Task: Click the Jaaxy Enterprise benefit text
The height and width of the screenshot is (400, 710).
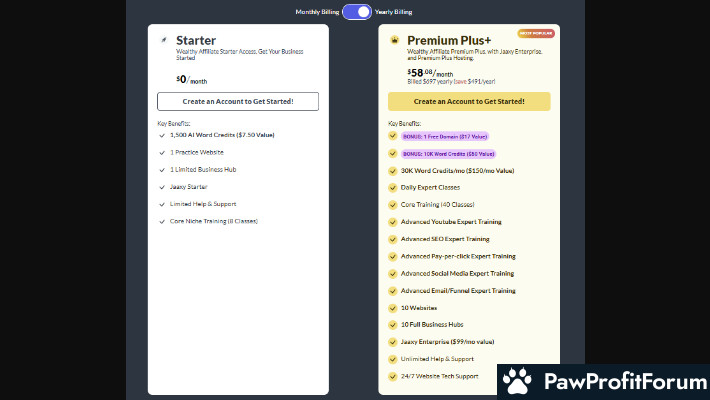Action: [x=450, y=342]
